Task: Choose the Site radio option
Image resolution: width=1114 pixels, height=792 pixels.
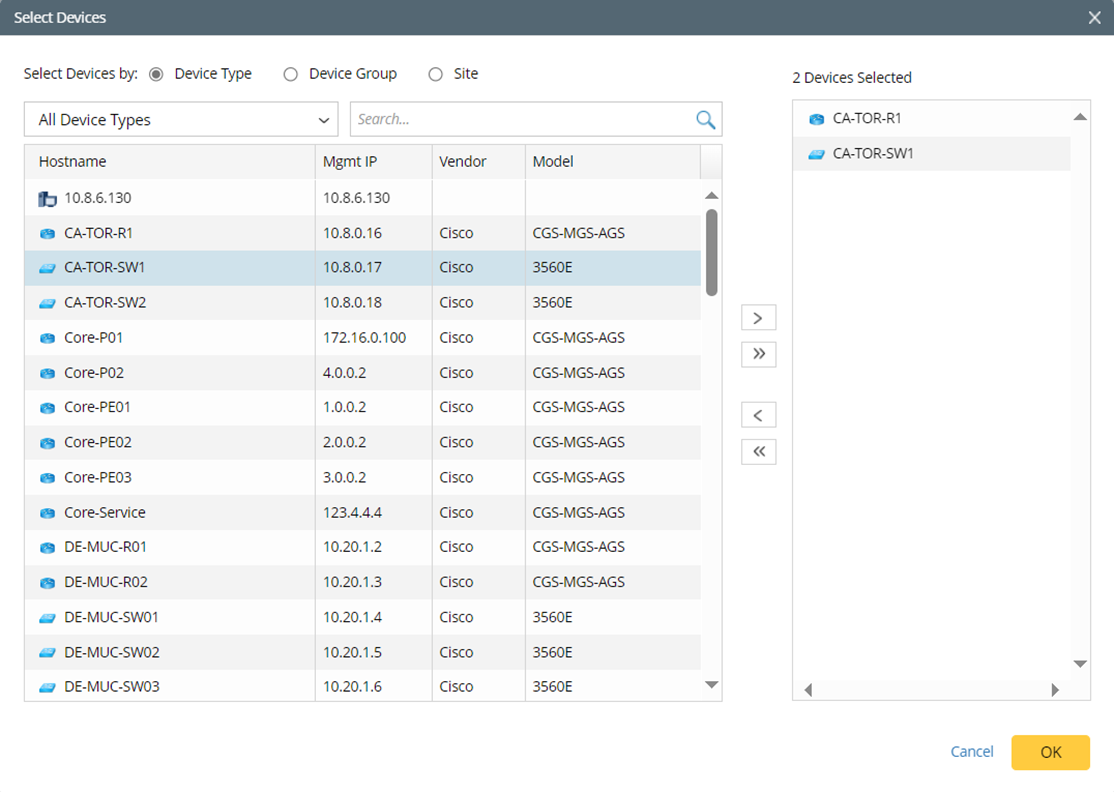Action: point(435,74)
